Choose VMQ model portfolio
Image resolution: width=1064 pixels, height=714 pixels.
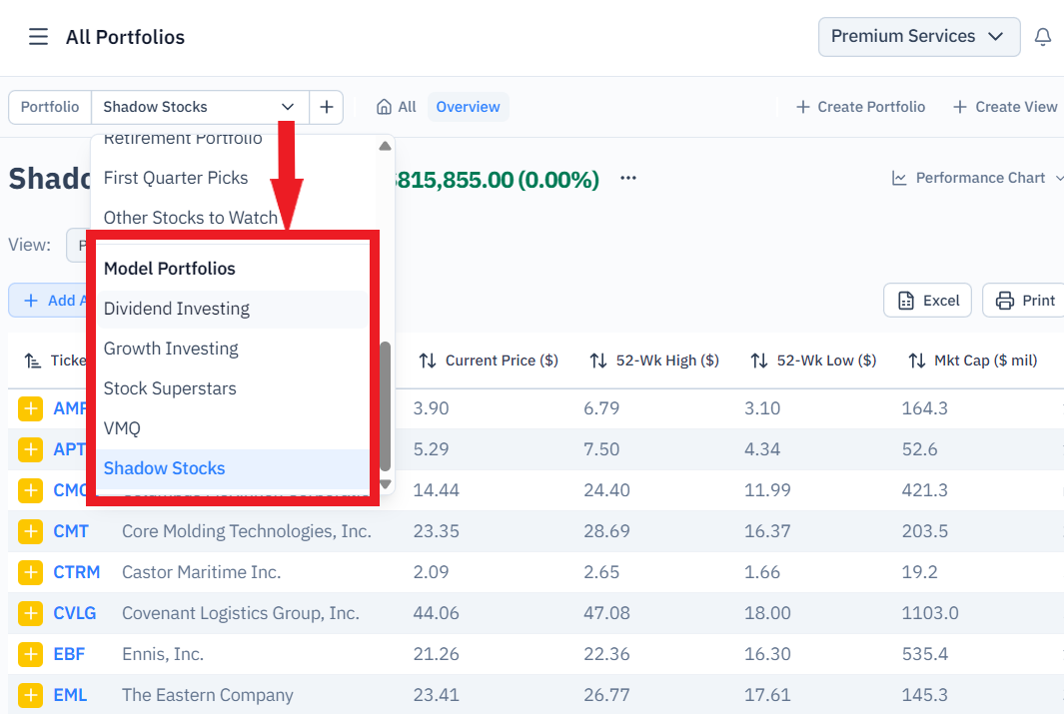(232, 429)
